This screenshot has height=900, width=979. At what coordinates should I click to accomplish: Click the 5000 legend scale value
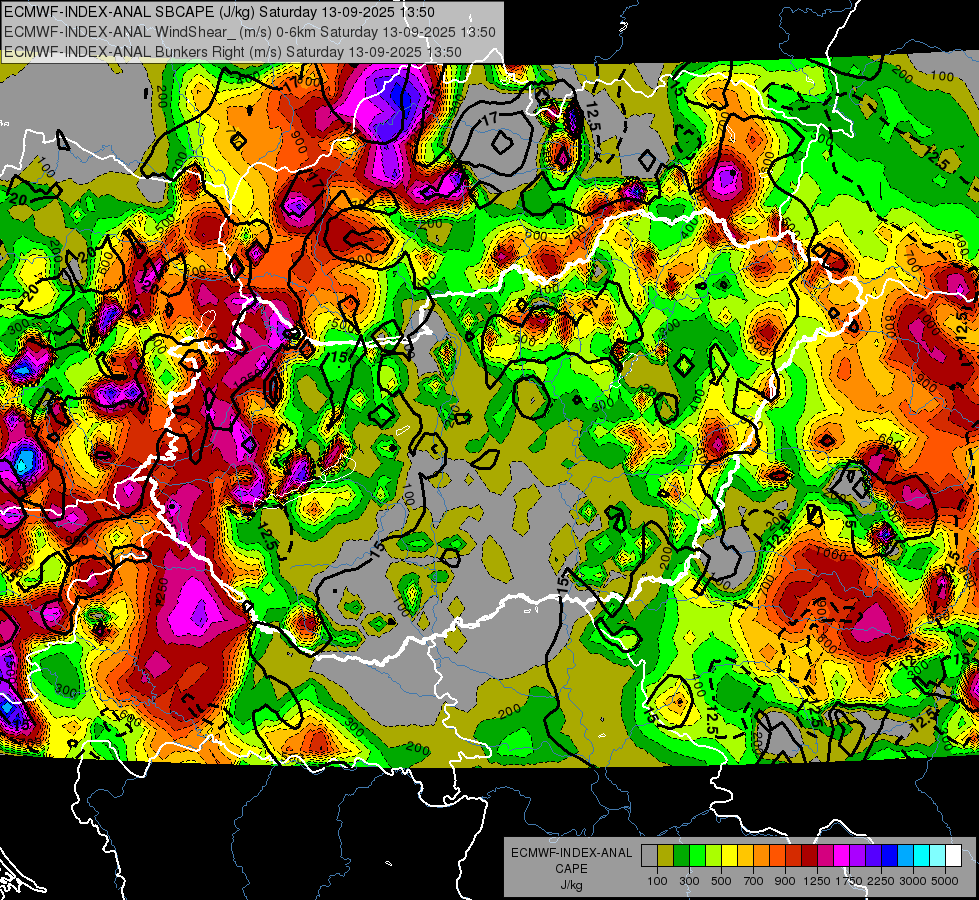click(x=945, y=881)
